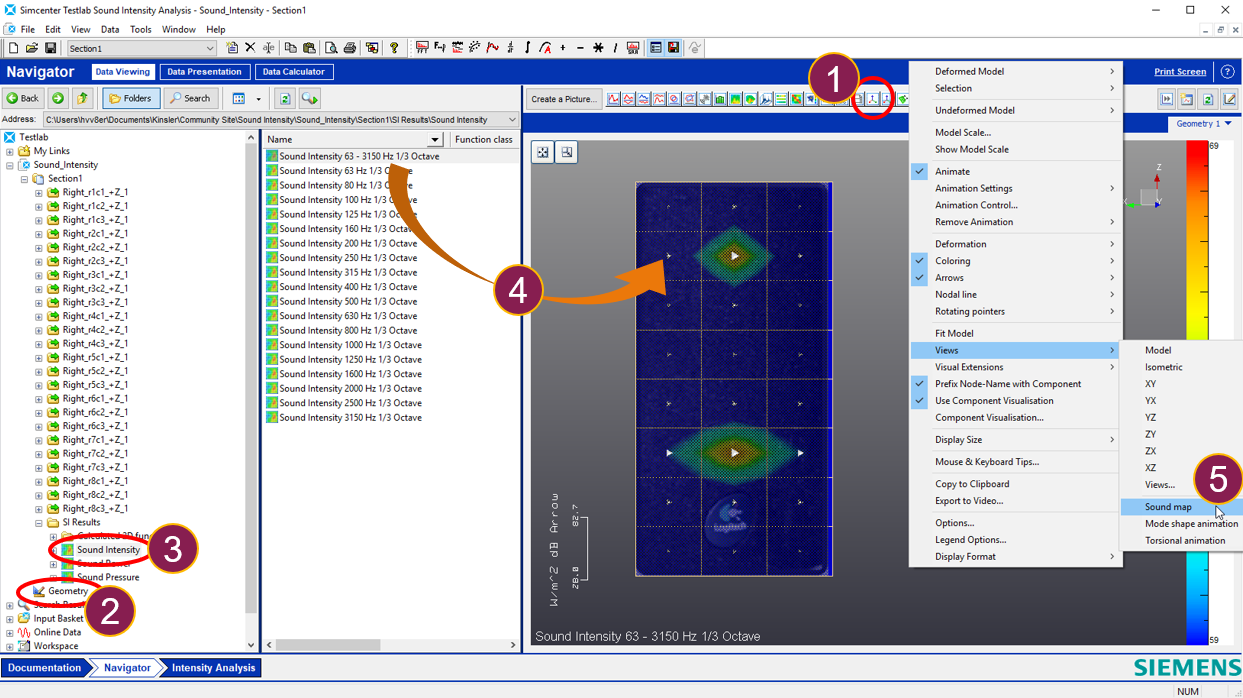Click the Create a Picture button
The image size is (1243, 698).
tap(563, 99)
